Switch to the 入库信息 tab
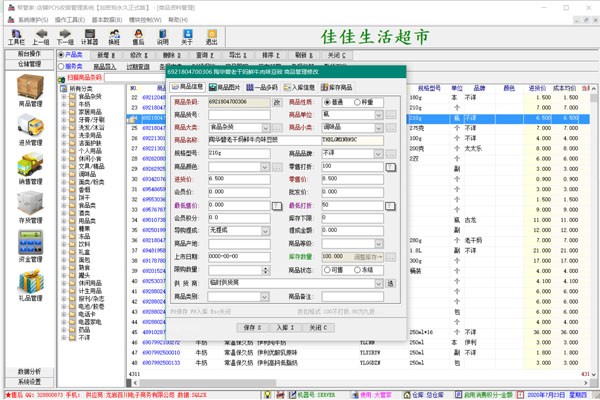Viewport: 600px width, 400px height. pyautogui.click(x=299, y=87)
